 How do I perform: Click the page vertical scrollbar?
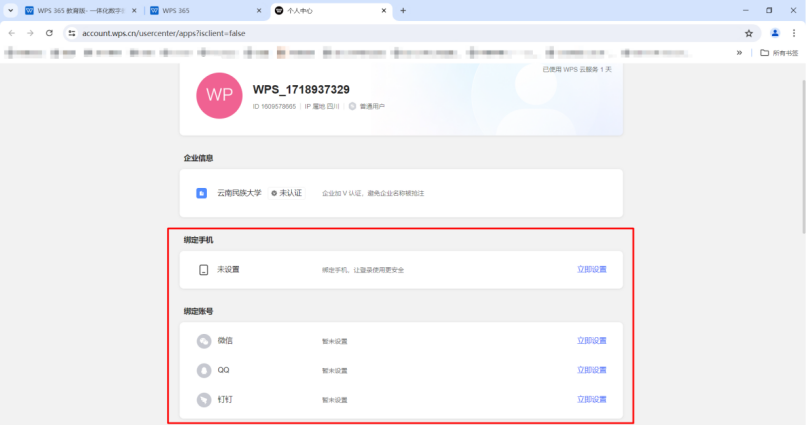click(x=803, y=157)
